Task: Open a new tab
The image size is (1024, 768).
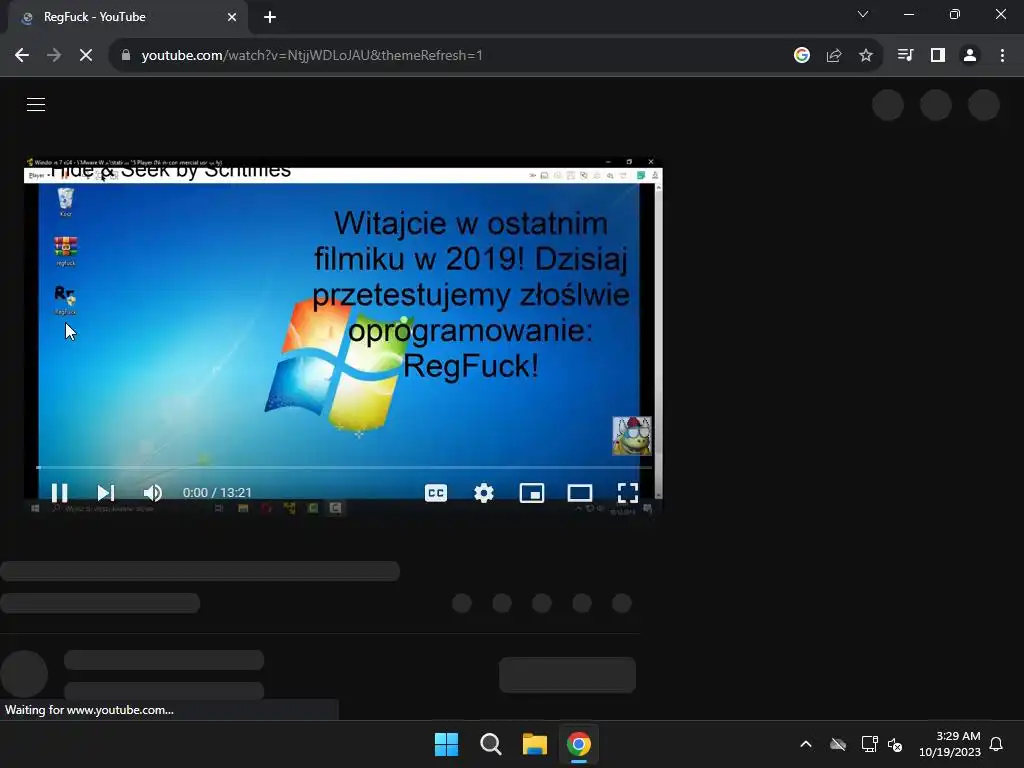Action: [270, 17]
